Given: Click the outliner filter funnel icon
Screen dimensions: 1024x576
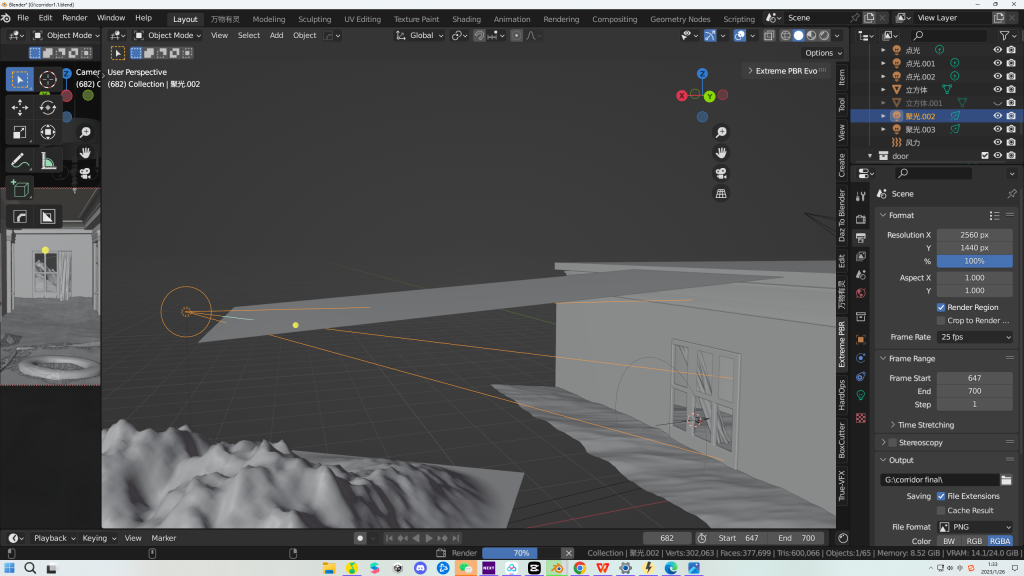Looking at the screenshot, I should click(x=1004, y=35).
